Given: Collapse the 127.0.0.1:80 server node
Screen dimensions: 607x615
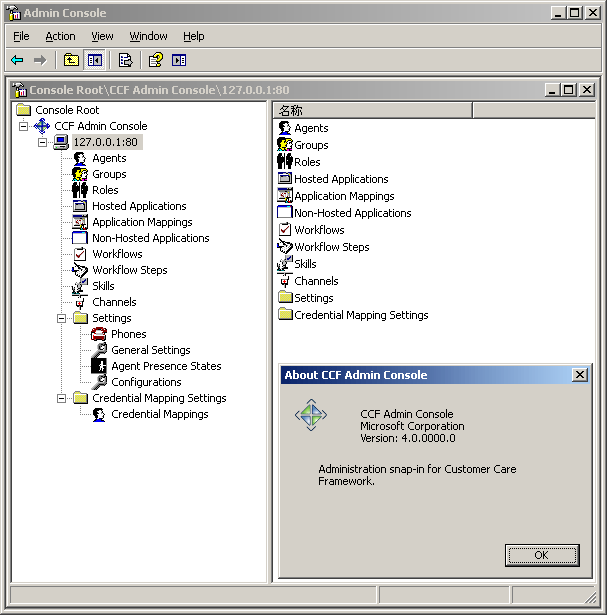Looking at the screenshot, I should pos(42,142).
